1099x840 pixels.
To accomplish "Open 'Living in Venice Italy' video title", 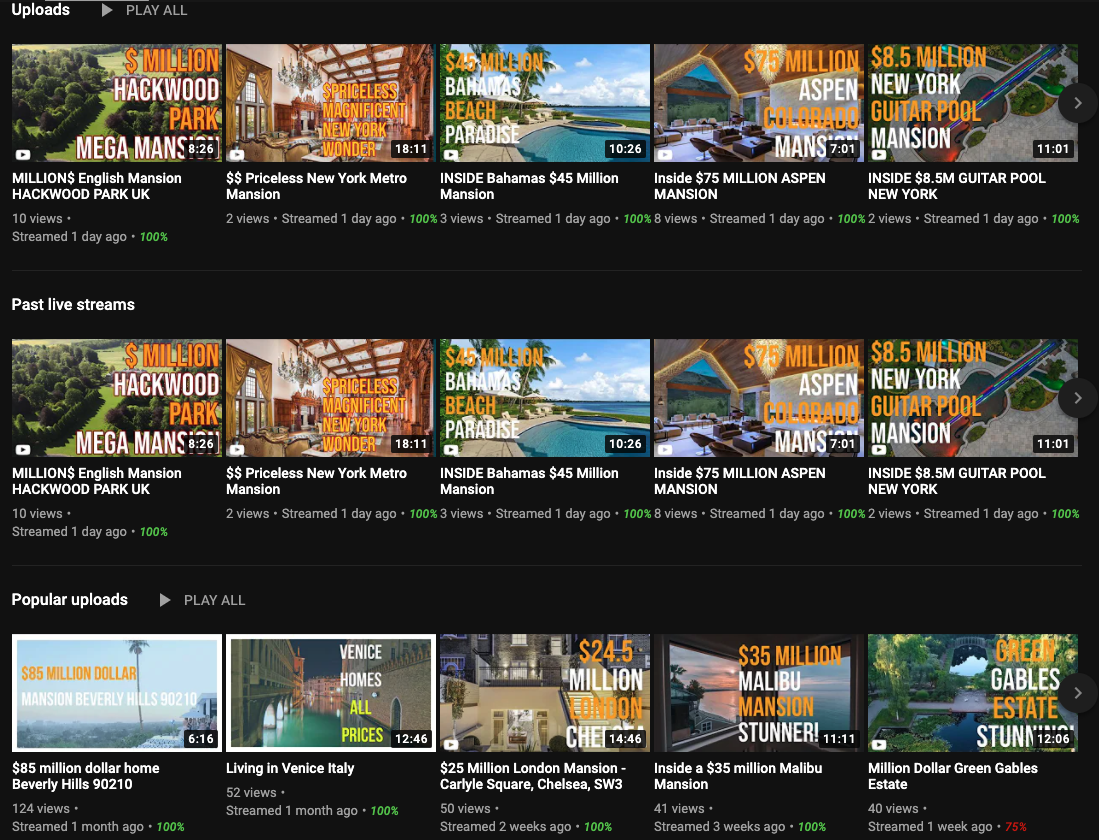I will click(x=290, y=768).
